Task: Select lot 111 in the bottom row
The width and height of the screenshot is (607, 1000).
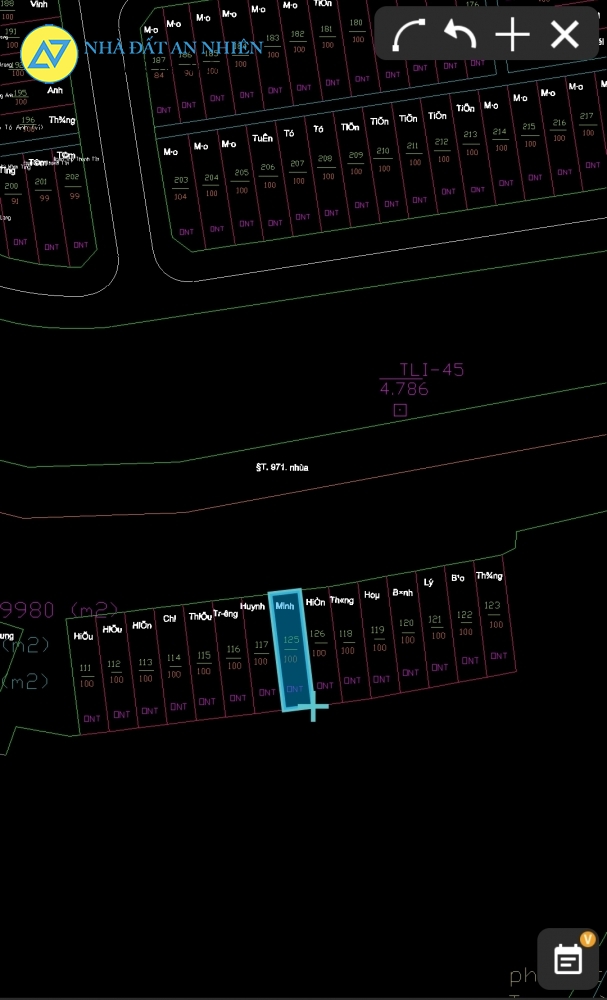Action: [86, 675]
